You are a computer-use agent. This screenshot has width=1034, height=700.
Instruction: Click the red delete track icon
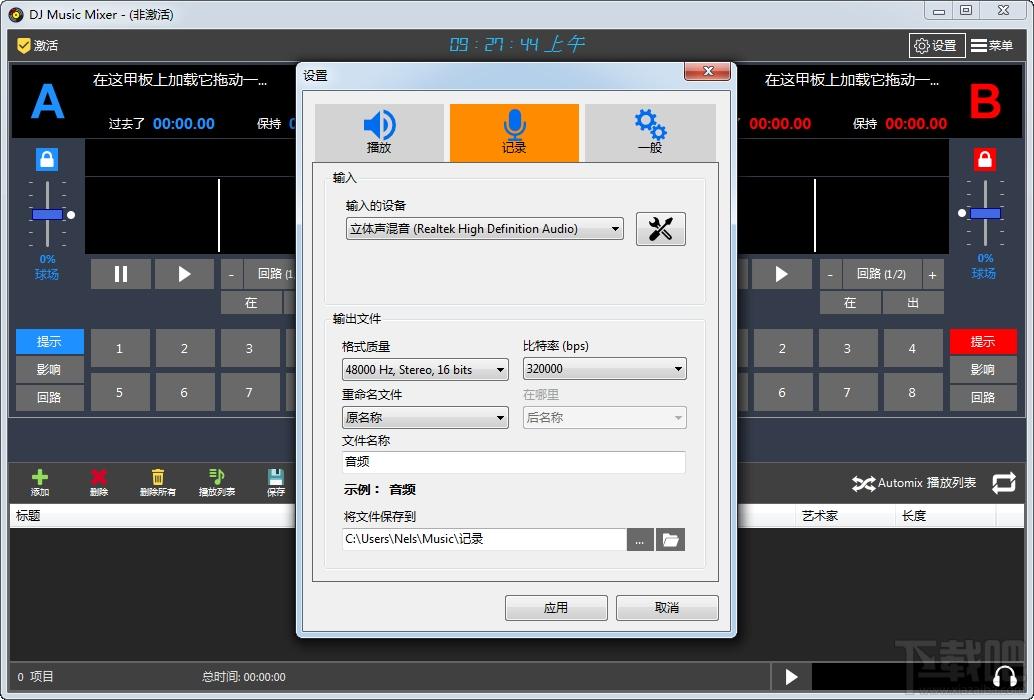98,478
